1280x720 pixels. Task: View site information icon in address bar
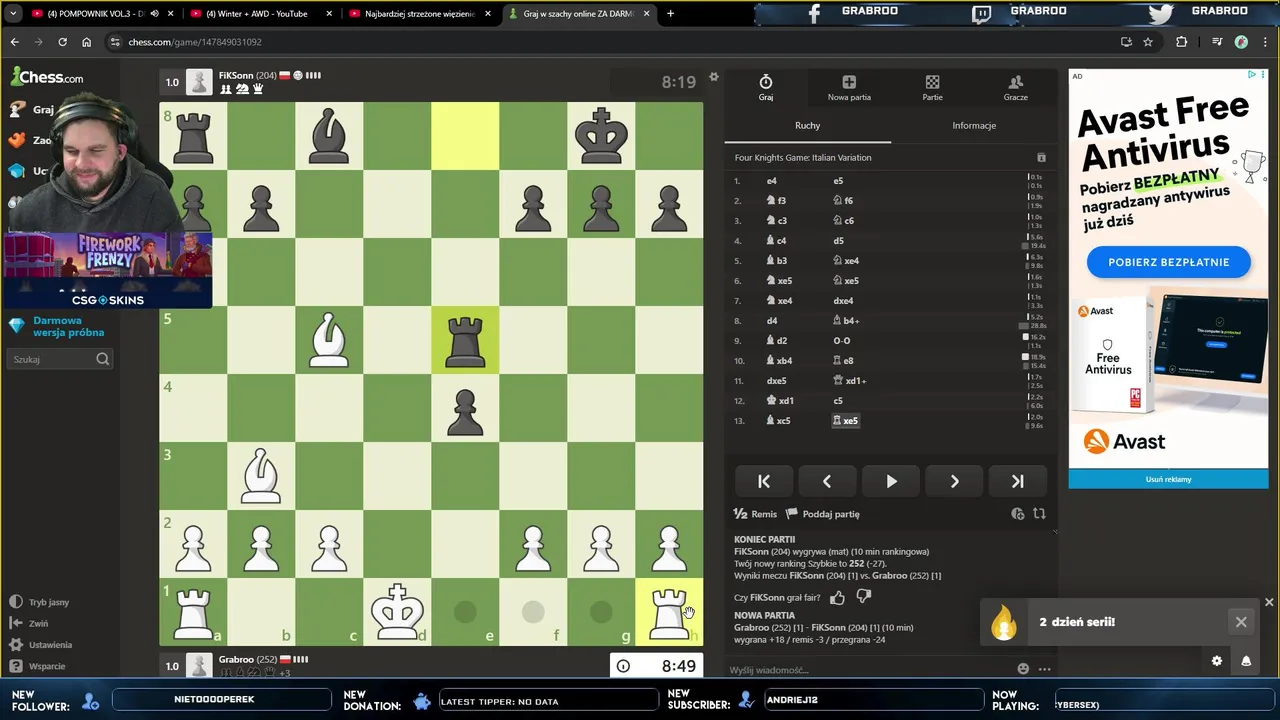pyautogui.click(x=116, y=42)
